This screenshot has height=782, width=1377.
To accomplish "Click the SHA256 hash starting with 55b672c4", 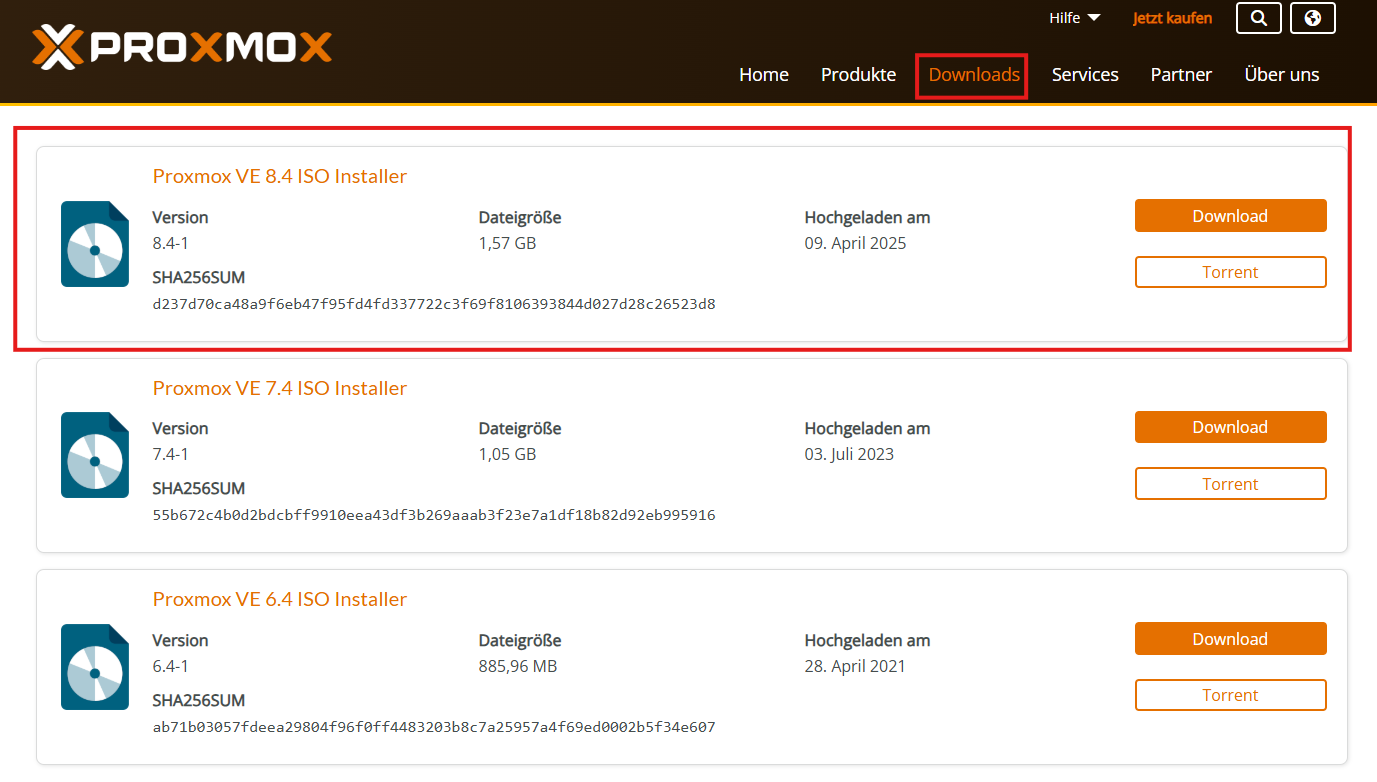I will [434, 516].
